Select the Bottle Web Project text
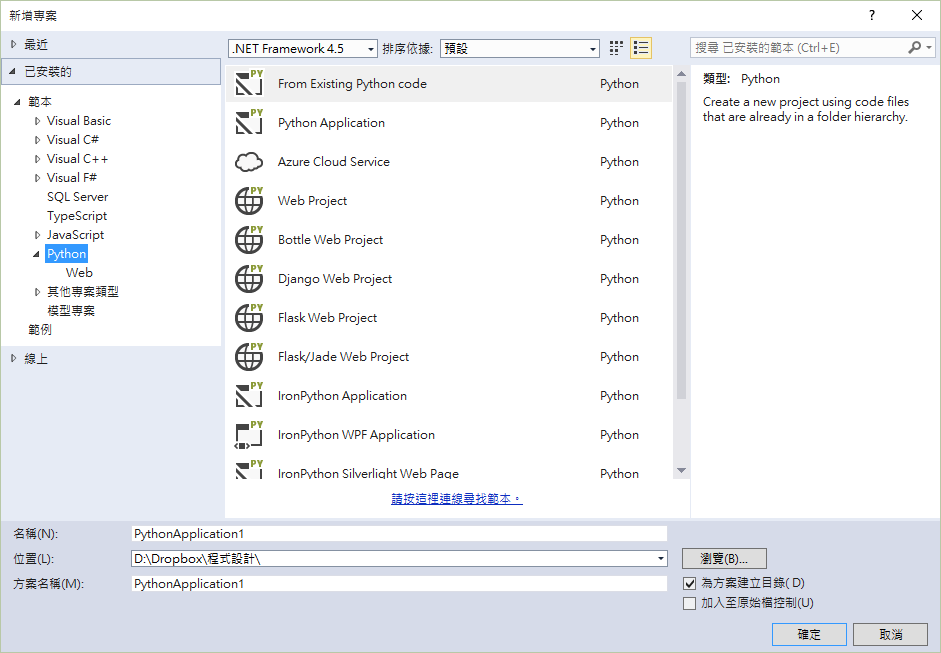941x653 pixels. (x=330, y=240)
